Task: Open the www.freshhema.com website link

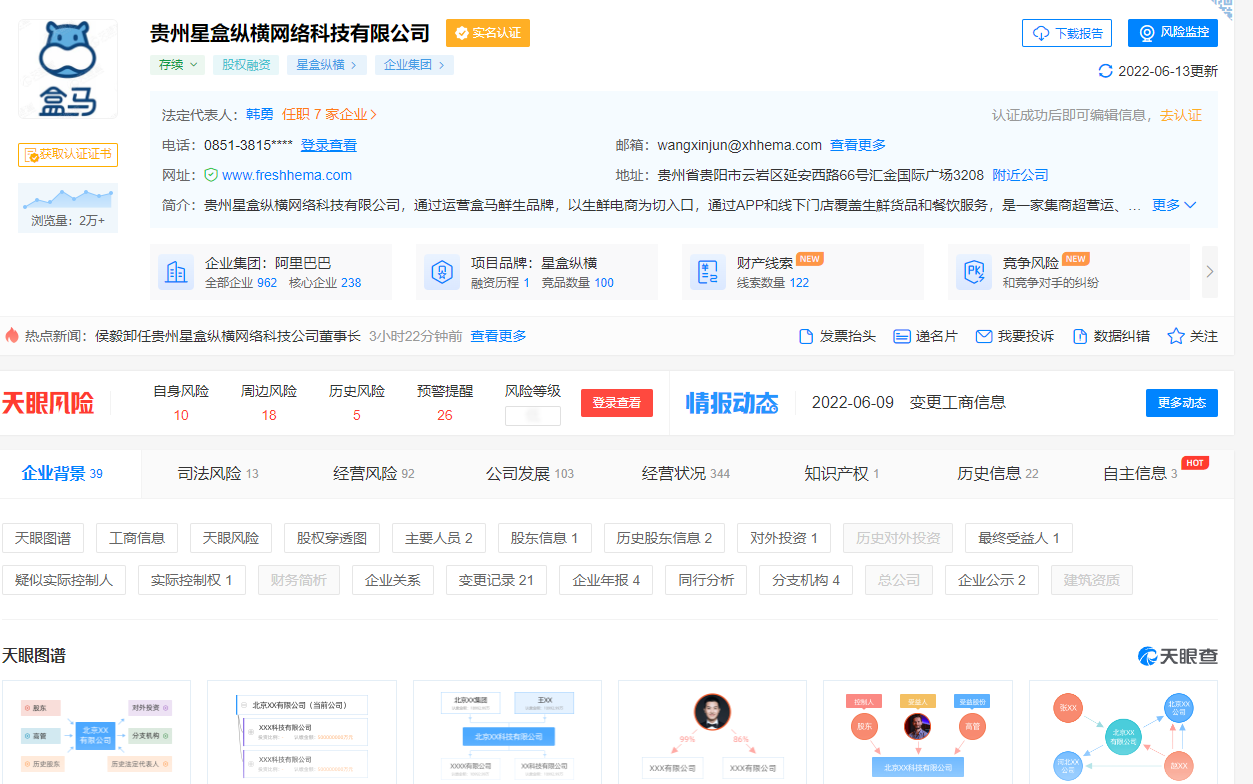Action: pyautogui.click(x=286, y=175)
